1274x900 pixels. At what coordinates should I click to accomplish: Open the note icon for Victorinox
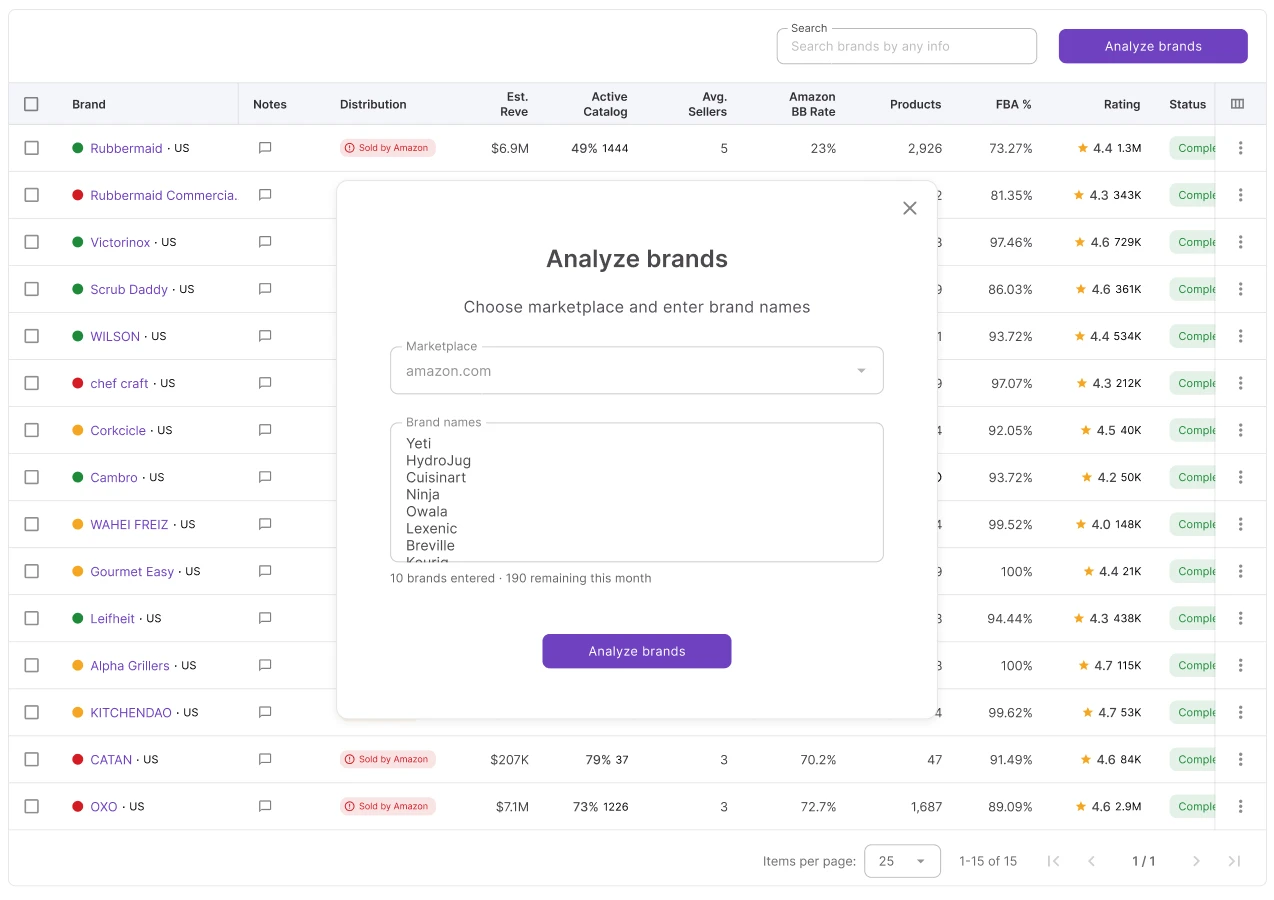pyautogui.click(x=265, y=242)
